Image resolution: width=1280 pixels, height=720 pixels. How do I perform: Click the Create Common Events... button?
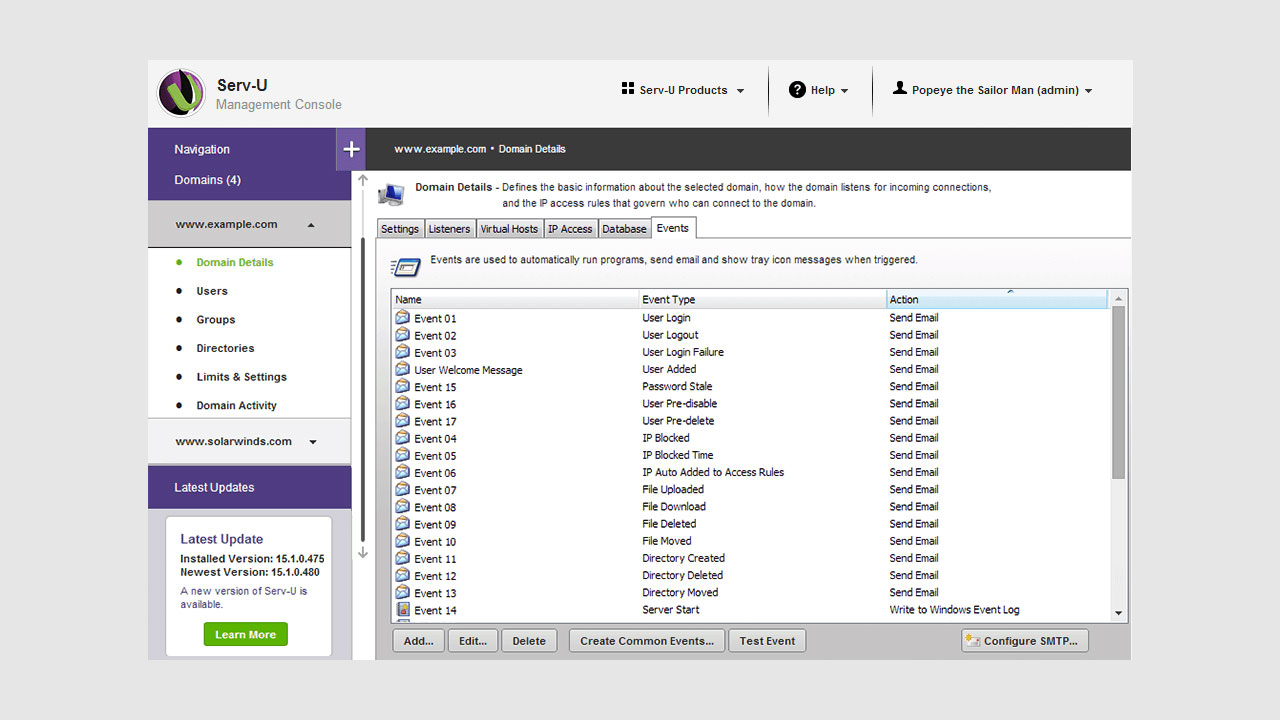[647, 641]
